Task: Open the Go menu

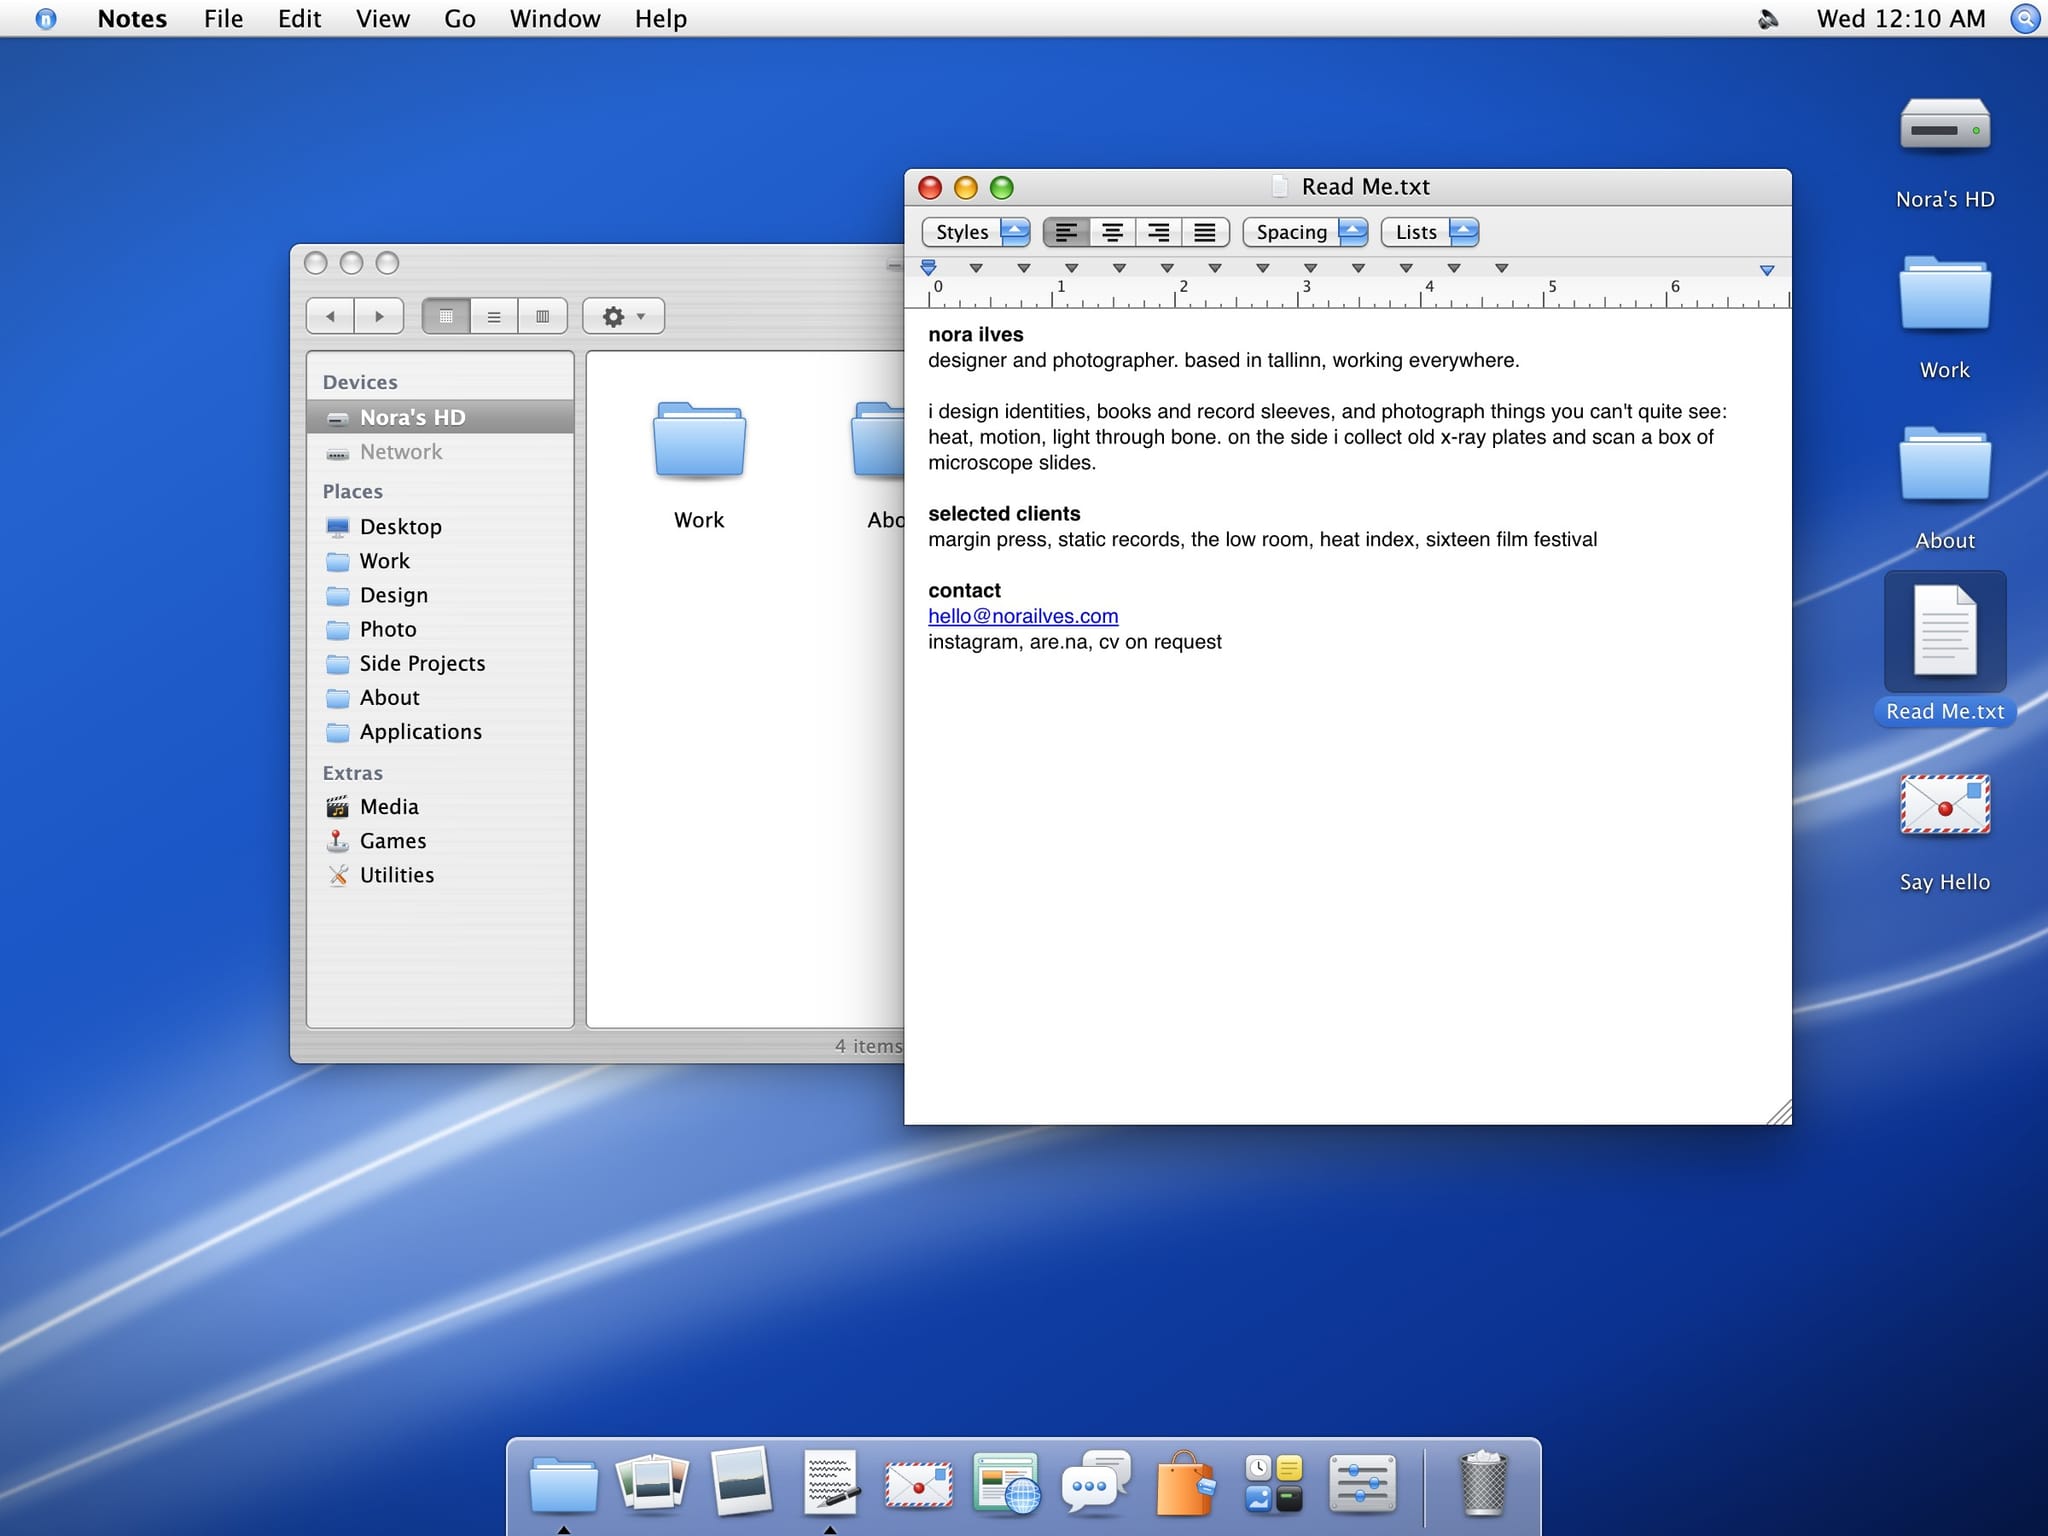Action: (x=460, y=19)
